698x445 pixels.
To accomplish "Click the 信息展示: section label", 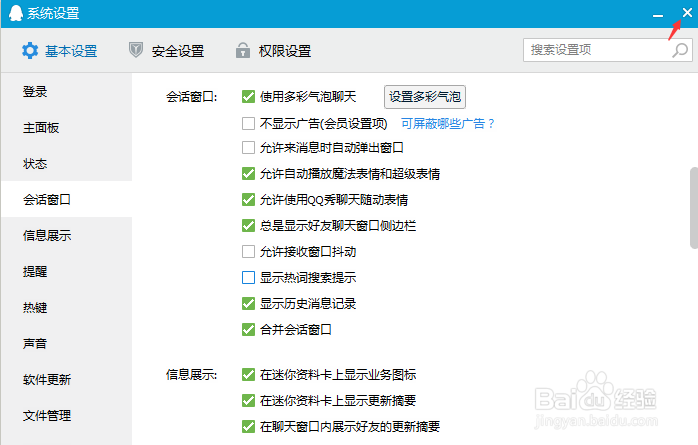I will click(x=191, y=375).
